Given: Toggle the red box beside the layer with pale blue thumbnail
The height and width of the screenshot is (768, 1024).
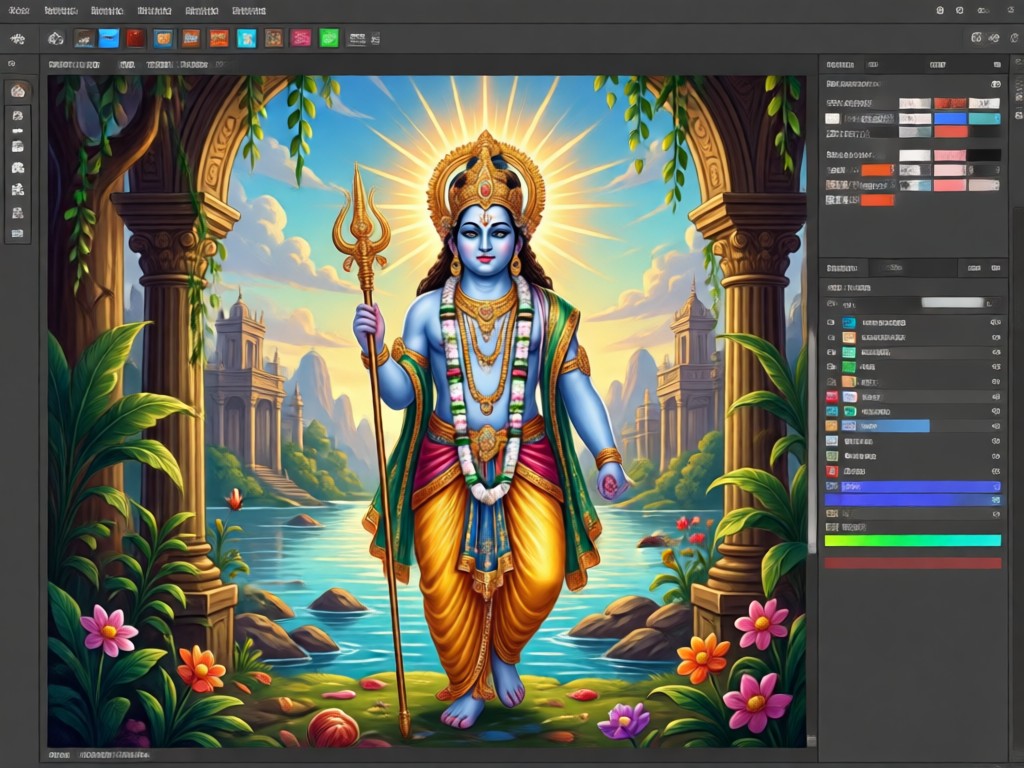Looking at the screenshot, I should [831, 396].
